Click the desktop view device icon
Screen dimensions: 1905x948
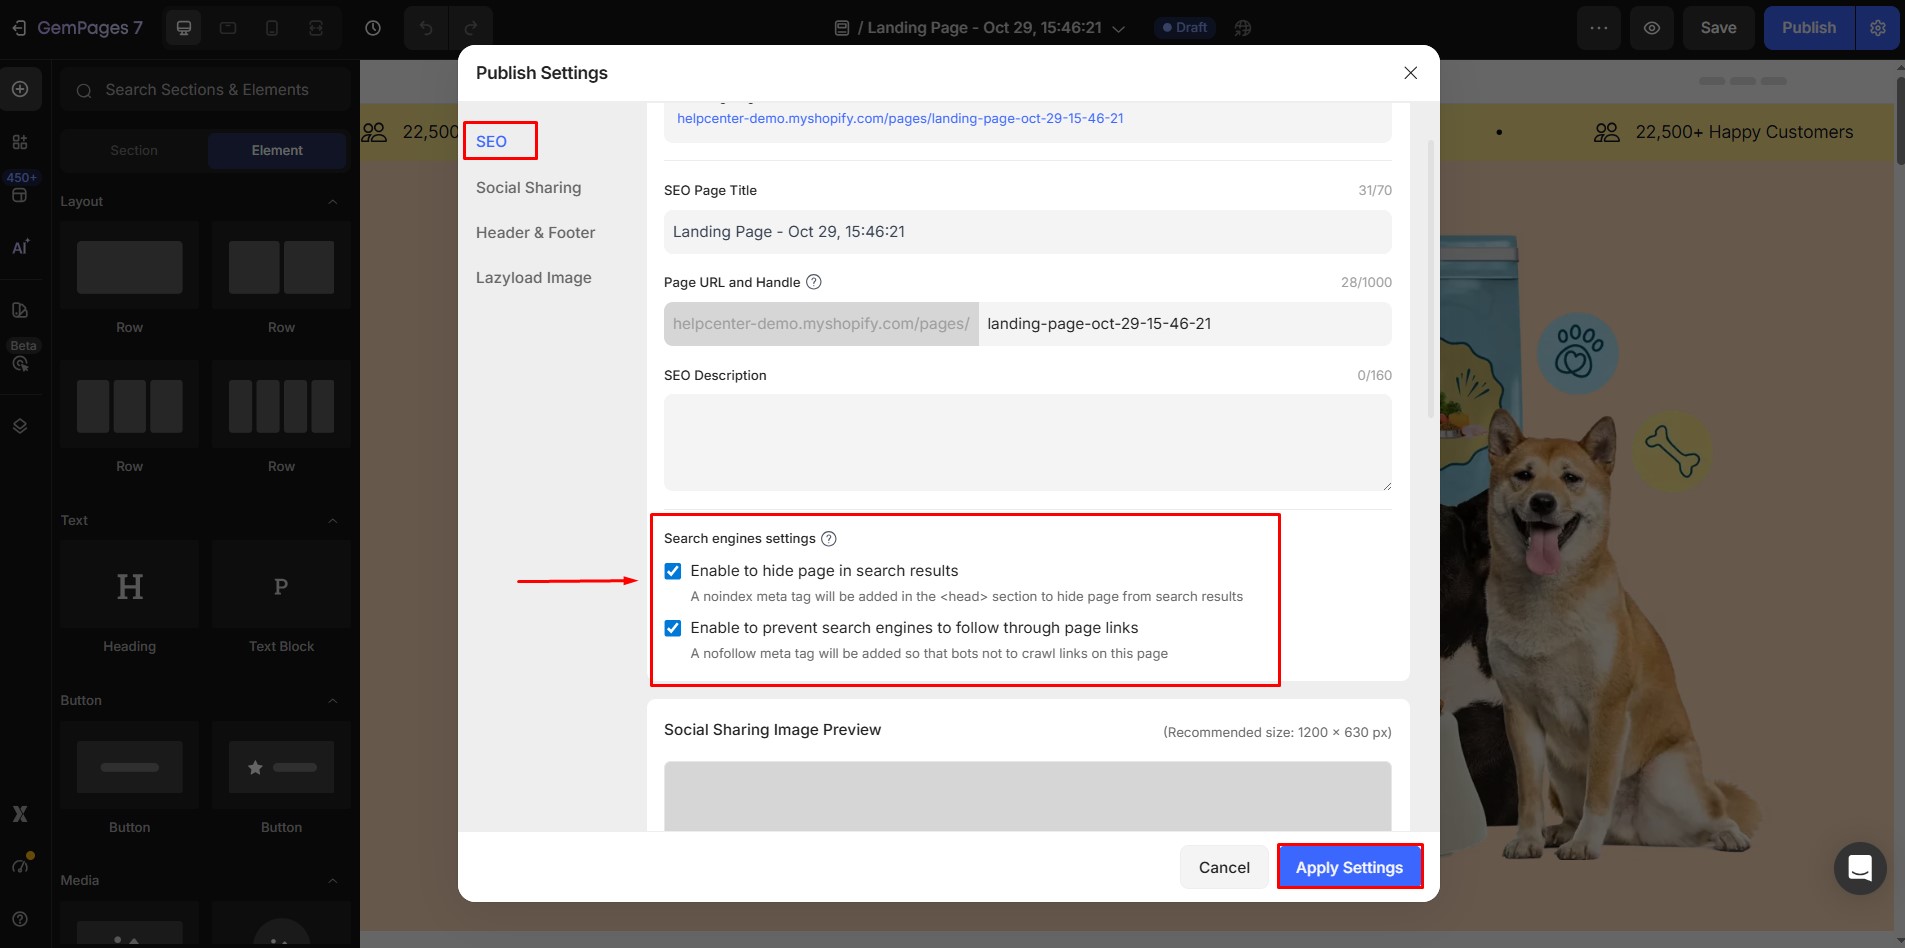184,28
